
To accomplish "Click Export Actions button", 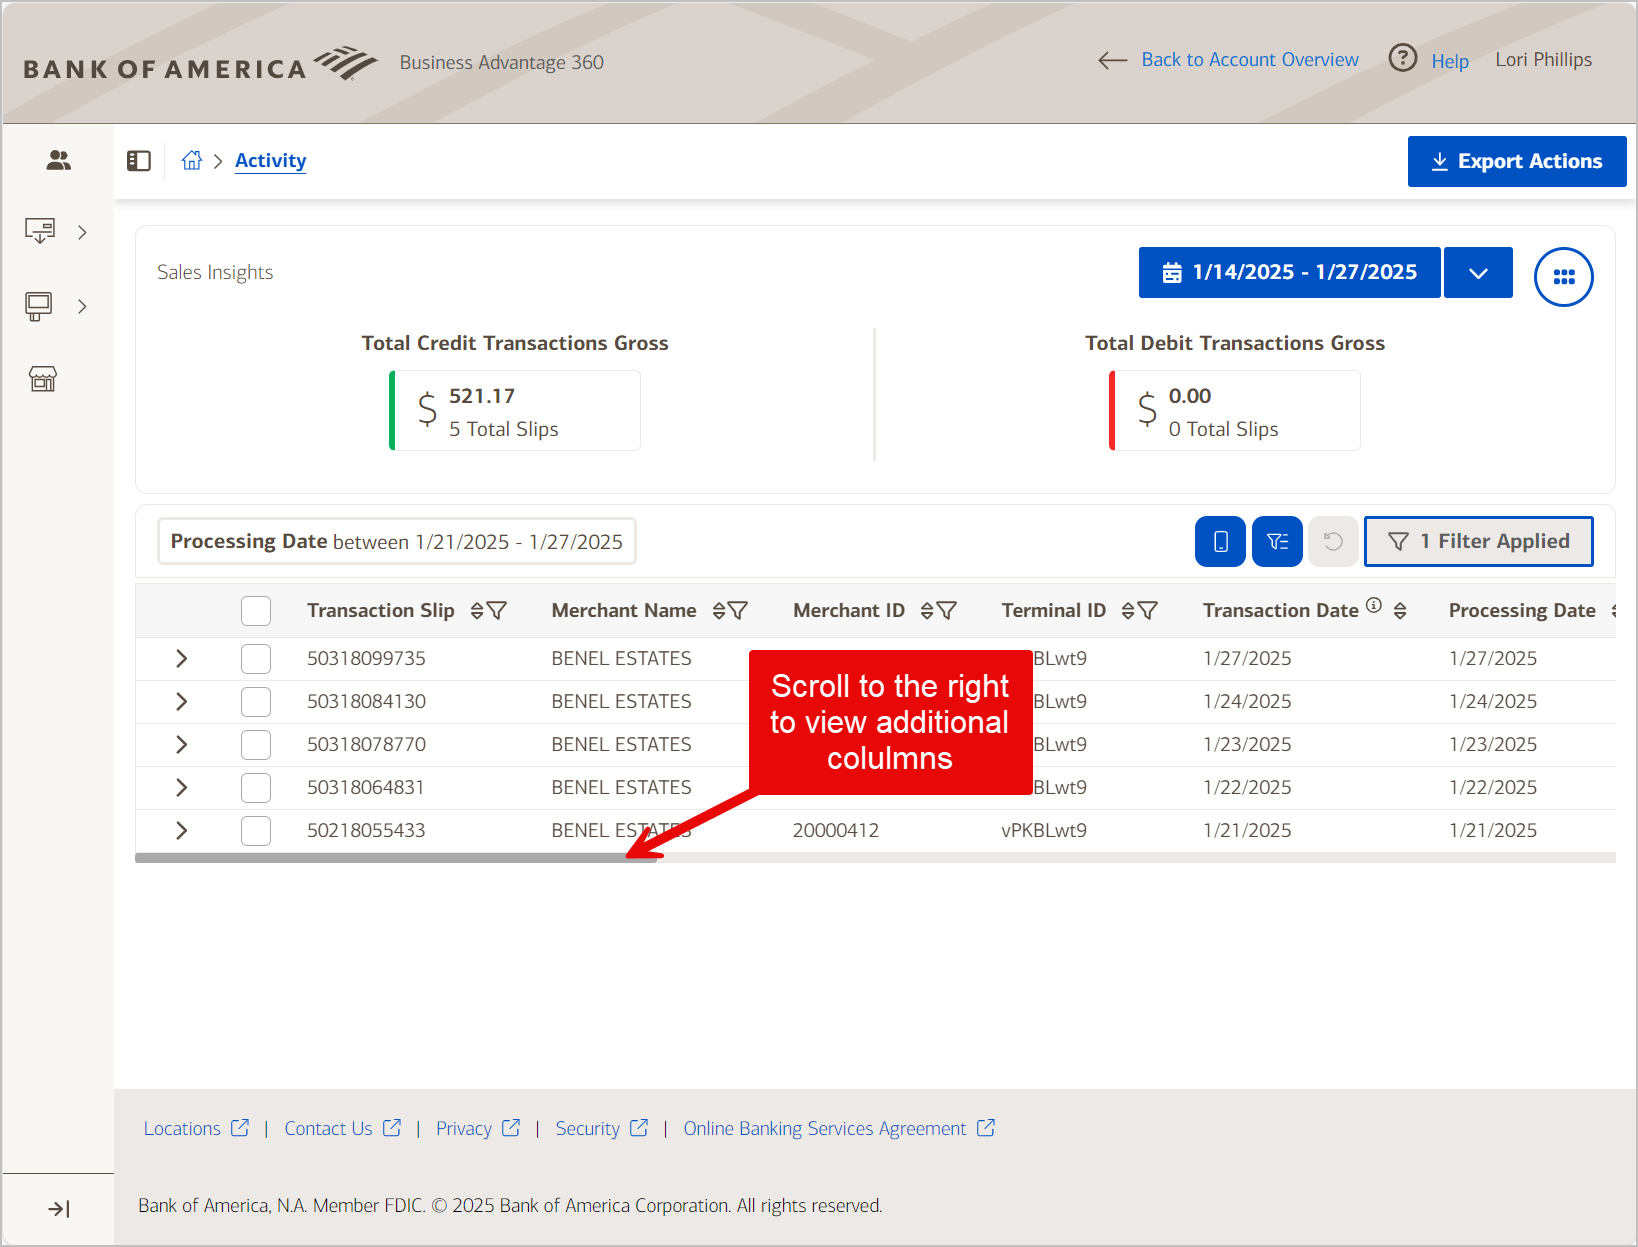I will (1517, 162).
